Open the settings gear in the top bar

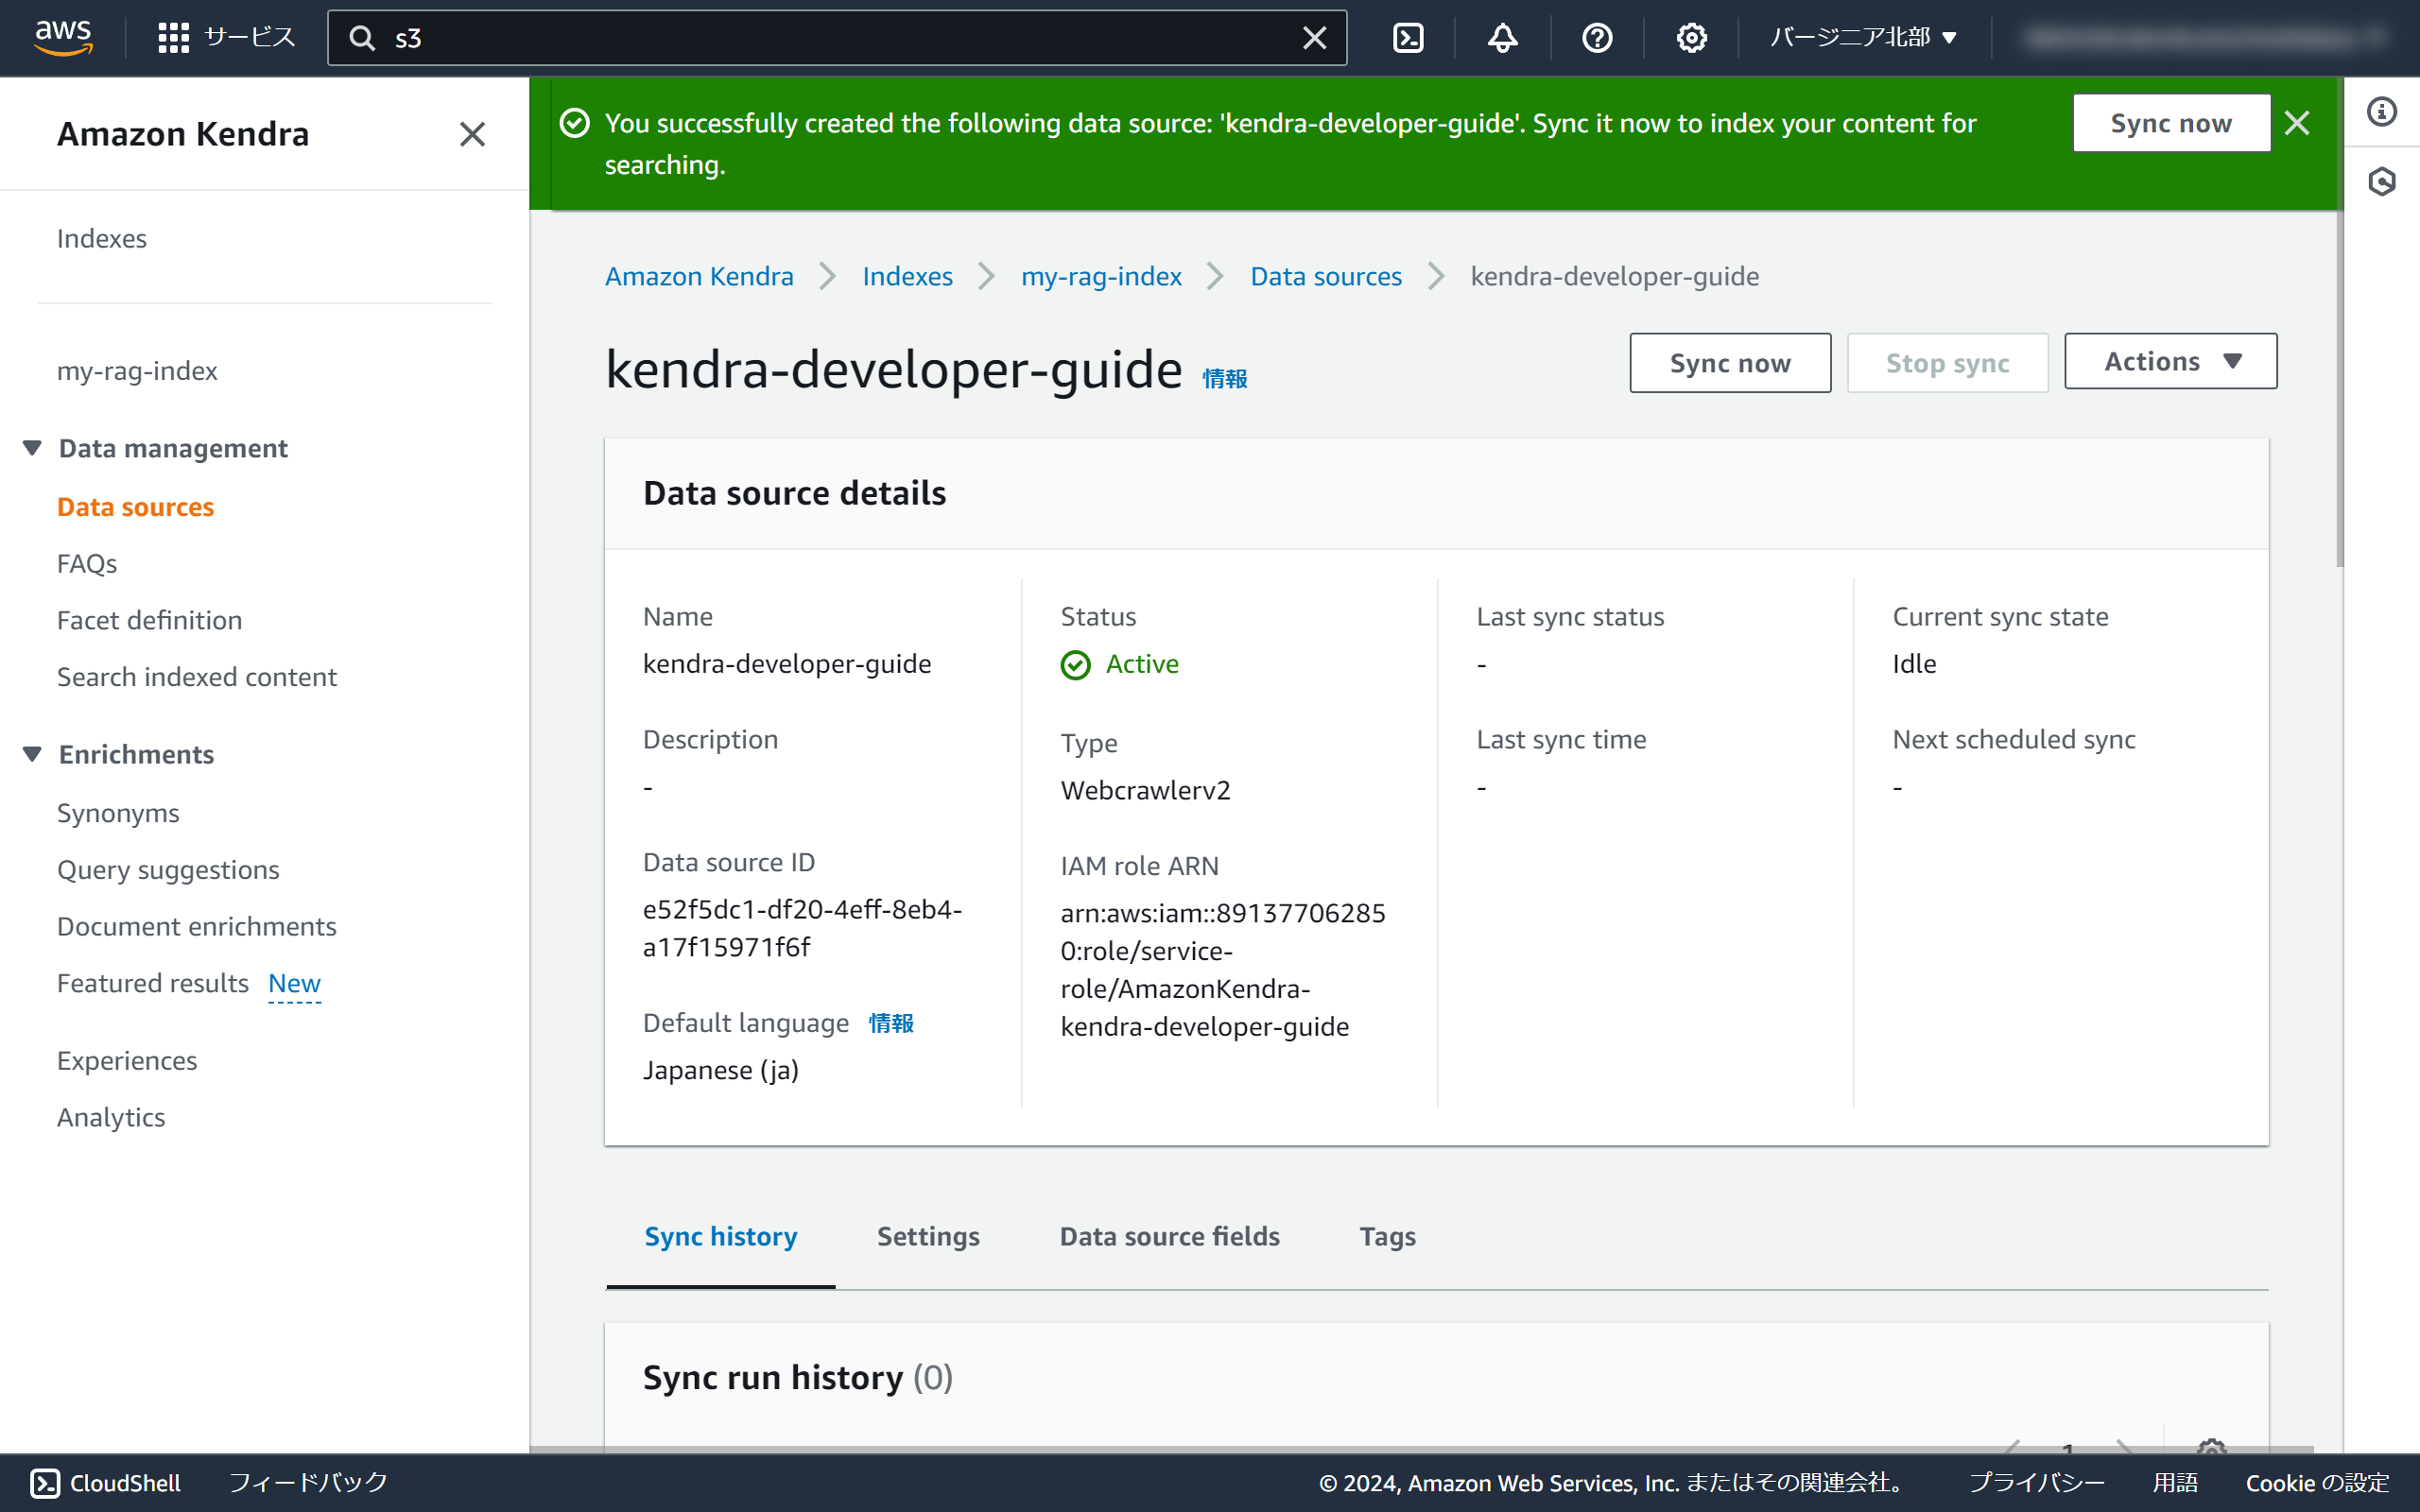pos(1691,38)
